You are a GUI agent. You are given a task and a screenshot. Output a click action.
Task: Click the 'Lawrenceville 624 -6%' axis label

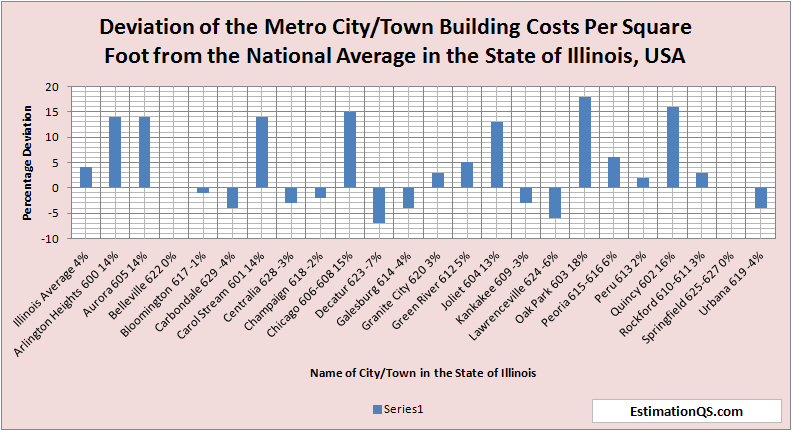coord(514,296)
